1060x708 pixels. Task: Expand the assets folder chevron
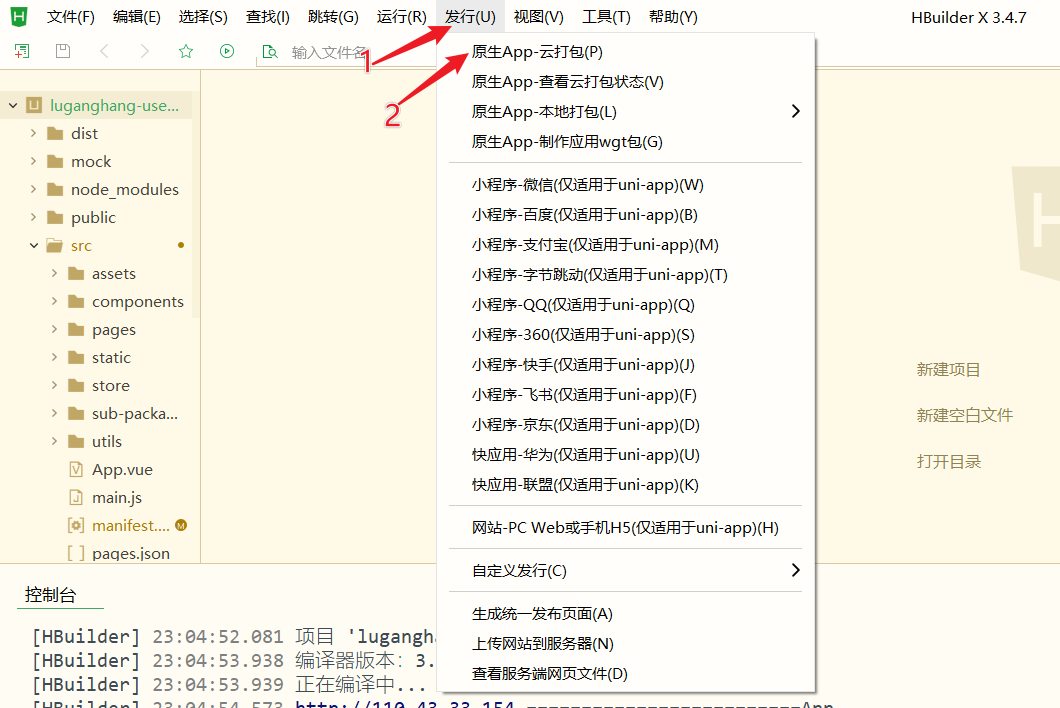(x=54, y=273)
